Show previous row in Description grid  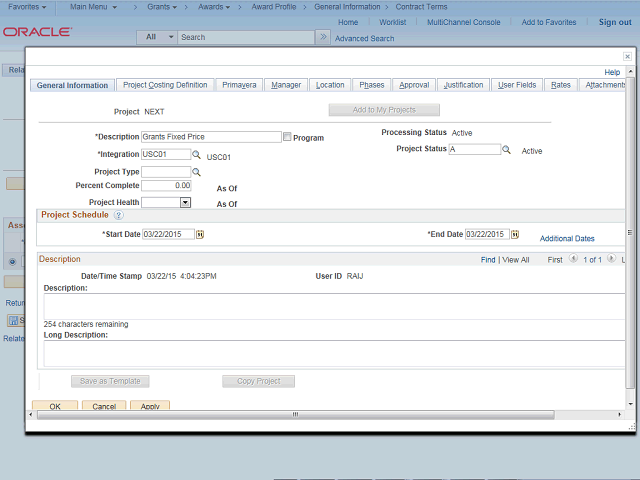coord(573,258)
